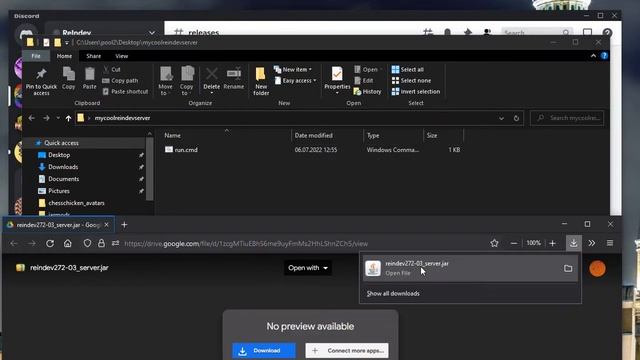Image resolution: width=640 pixels, height=360 pixels.
Task: Go up one folder level in Explorer
Action: point(68,118)
